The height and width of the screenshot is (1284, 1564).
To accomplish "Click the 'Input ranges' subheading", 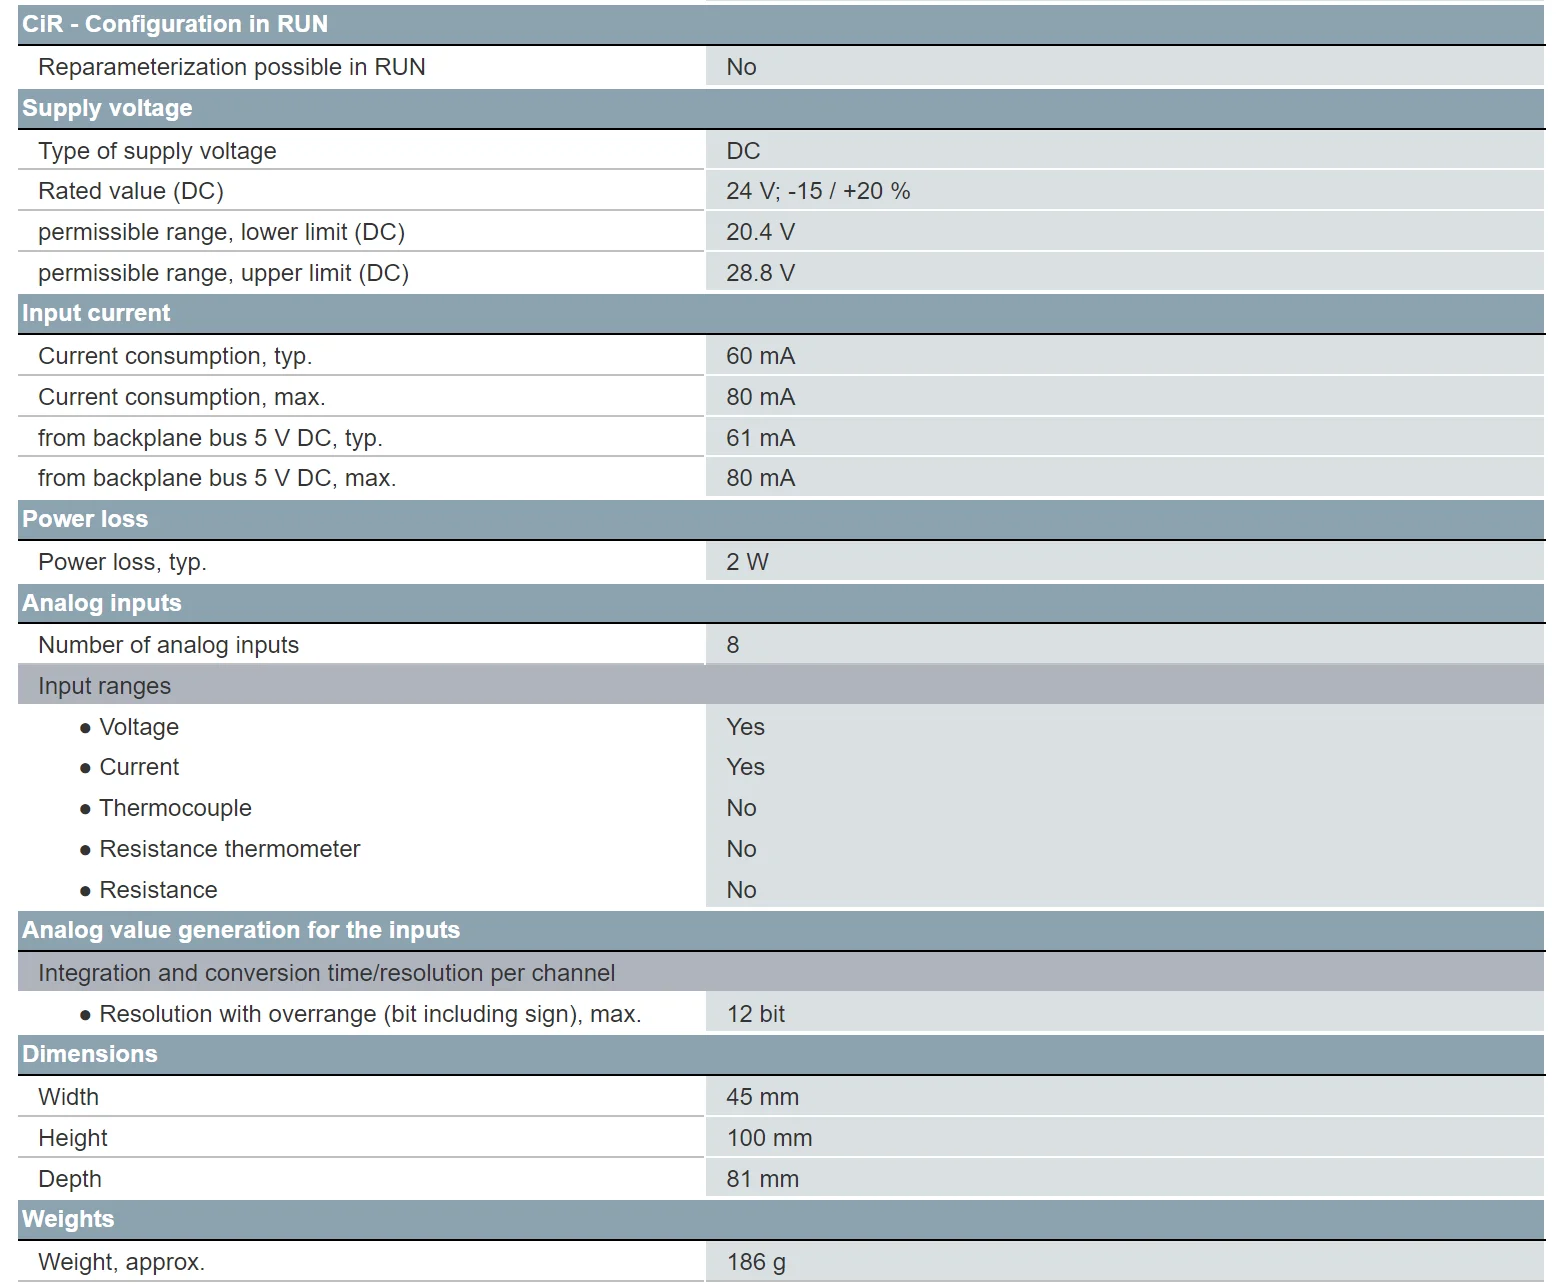I will pos(104,686).
